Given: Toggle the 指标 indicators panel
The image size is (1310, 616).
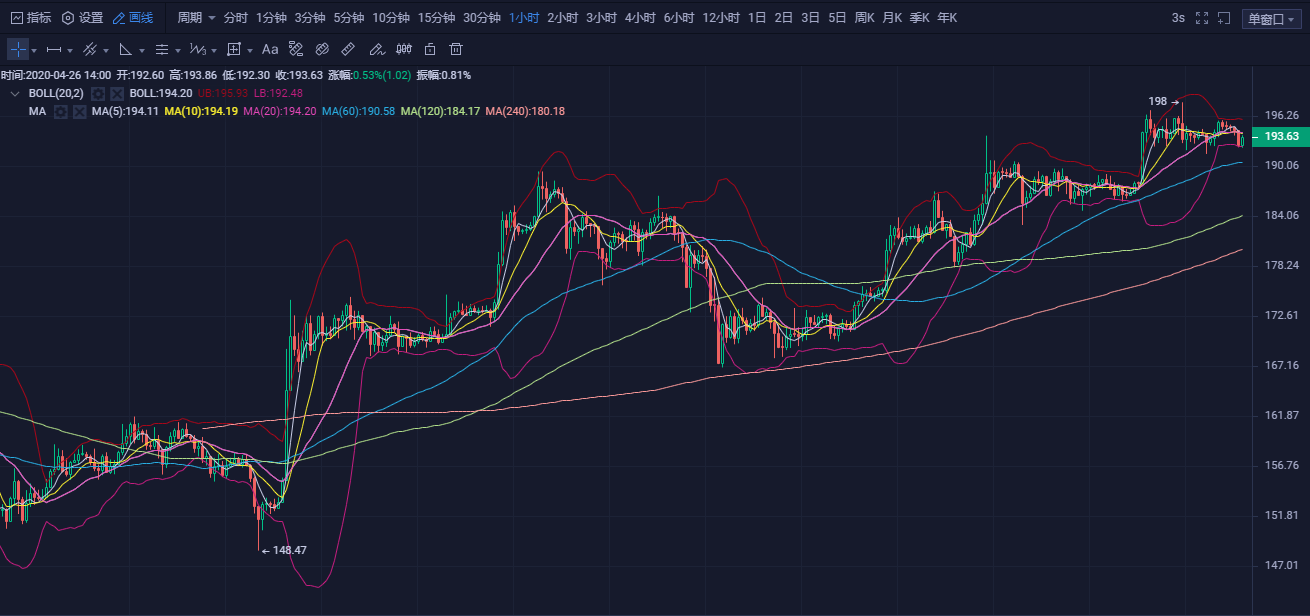Looking at the screenshot, I should [x=31, y=18].
